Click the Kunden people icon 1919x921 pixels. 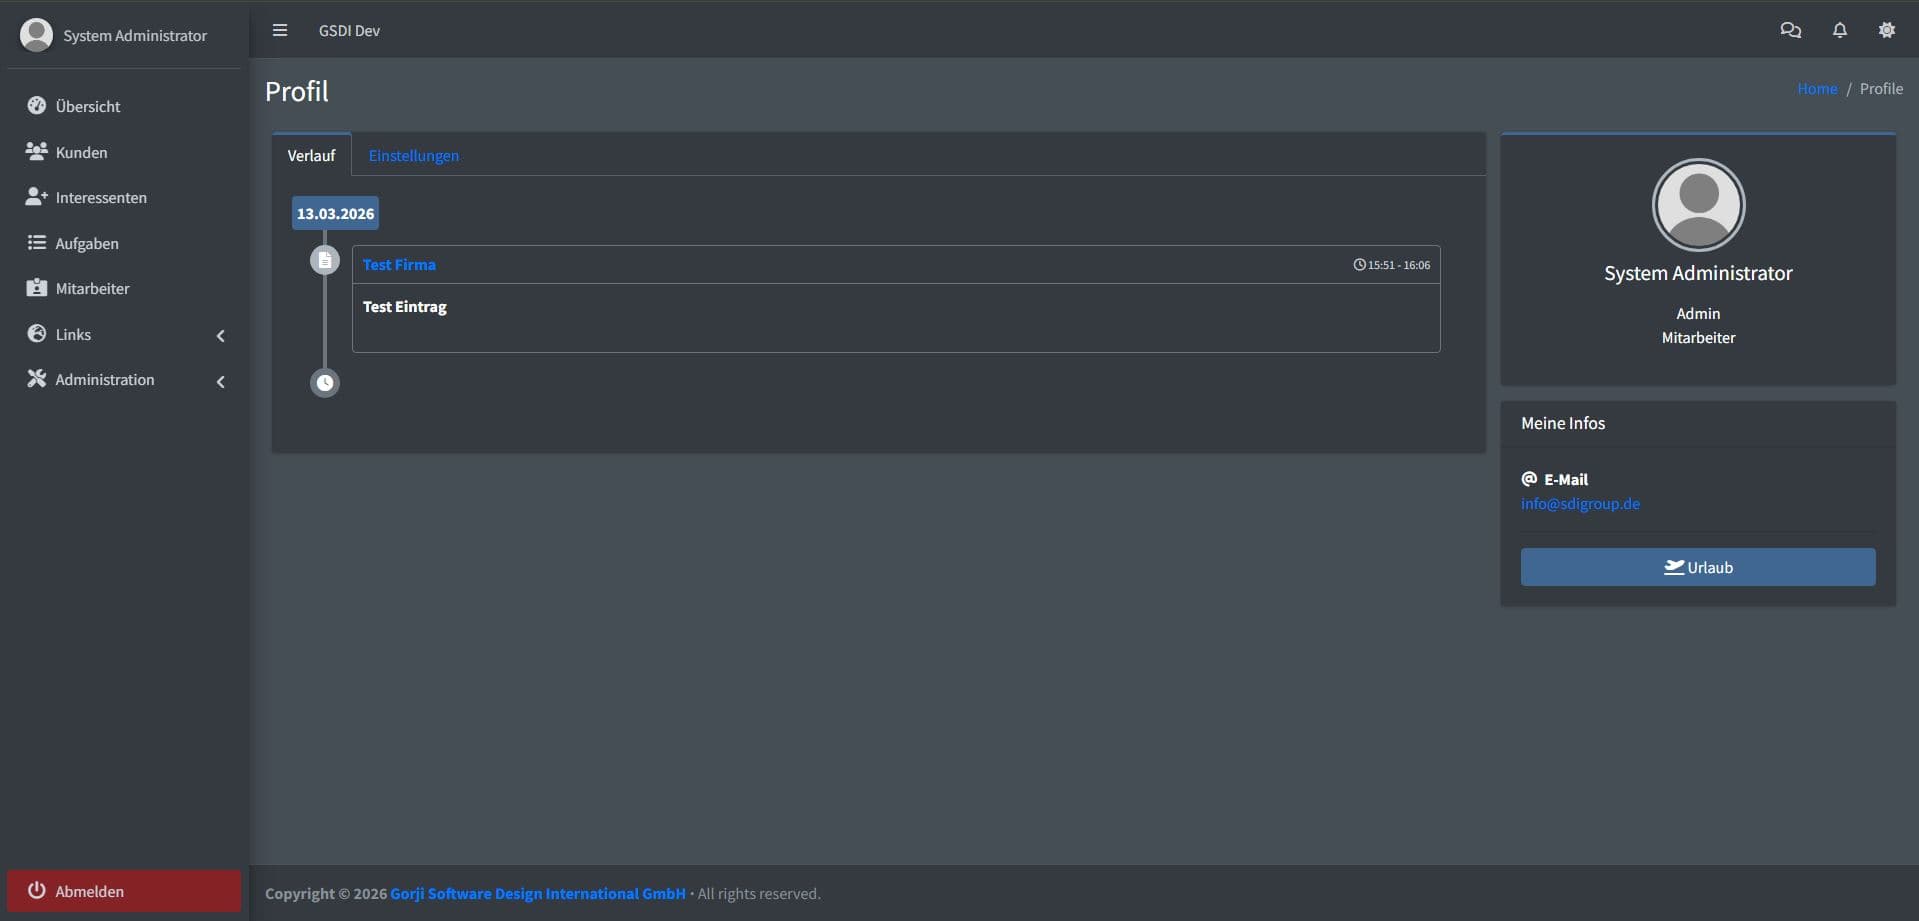(36, 151)
